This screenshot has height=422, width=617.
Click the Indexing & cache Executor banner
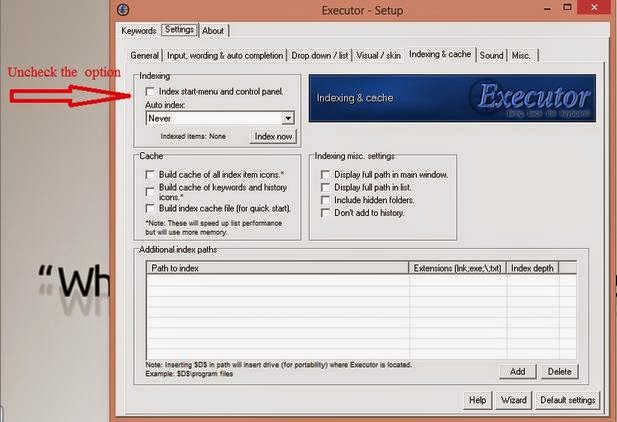[x=452, y=98]
